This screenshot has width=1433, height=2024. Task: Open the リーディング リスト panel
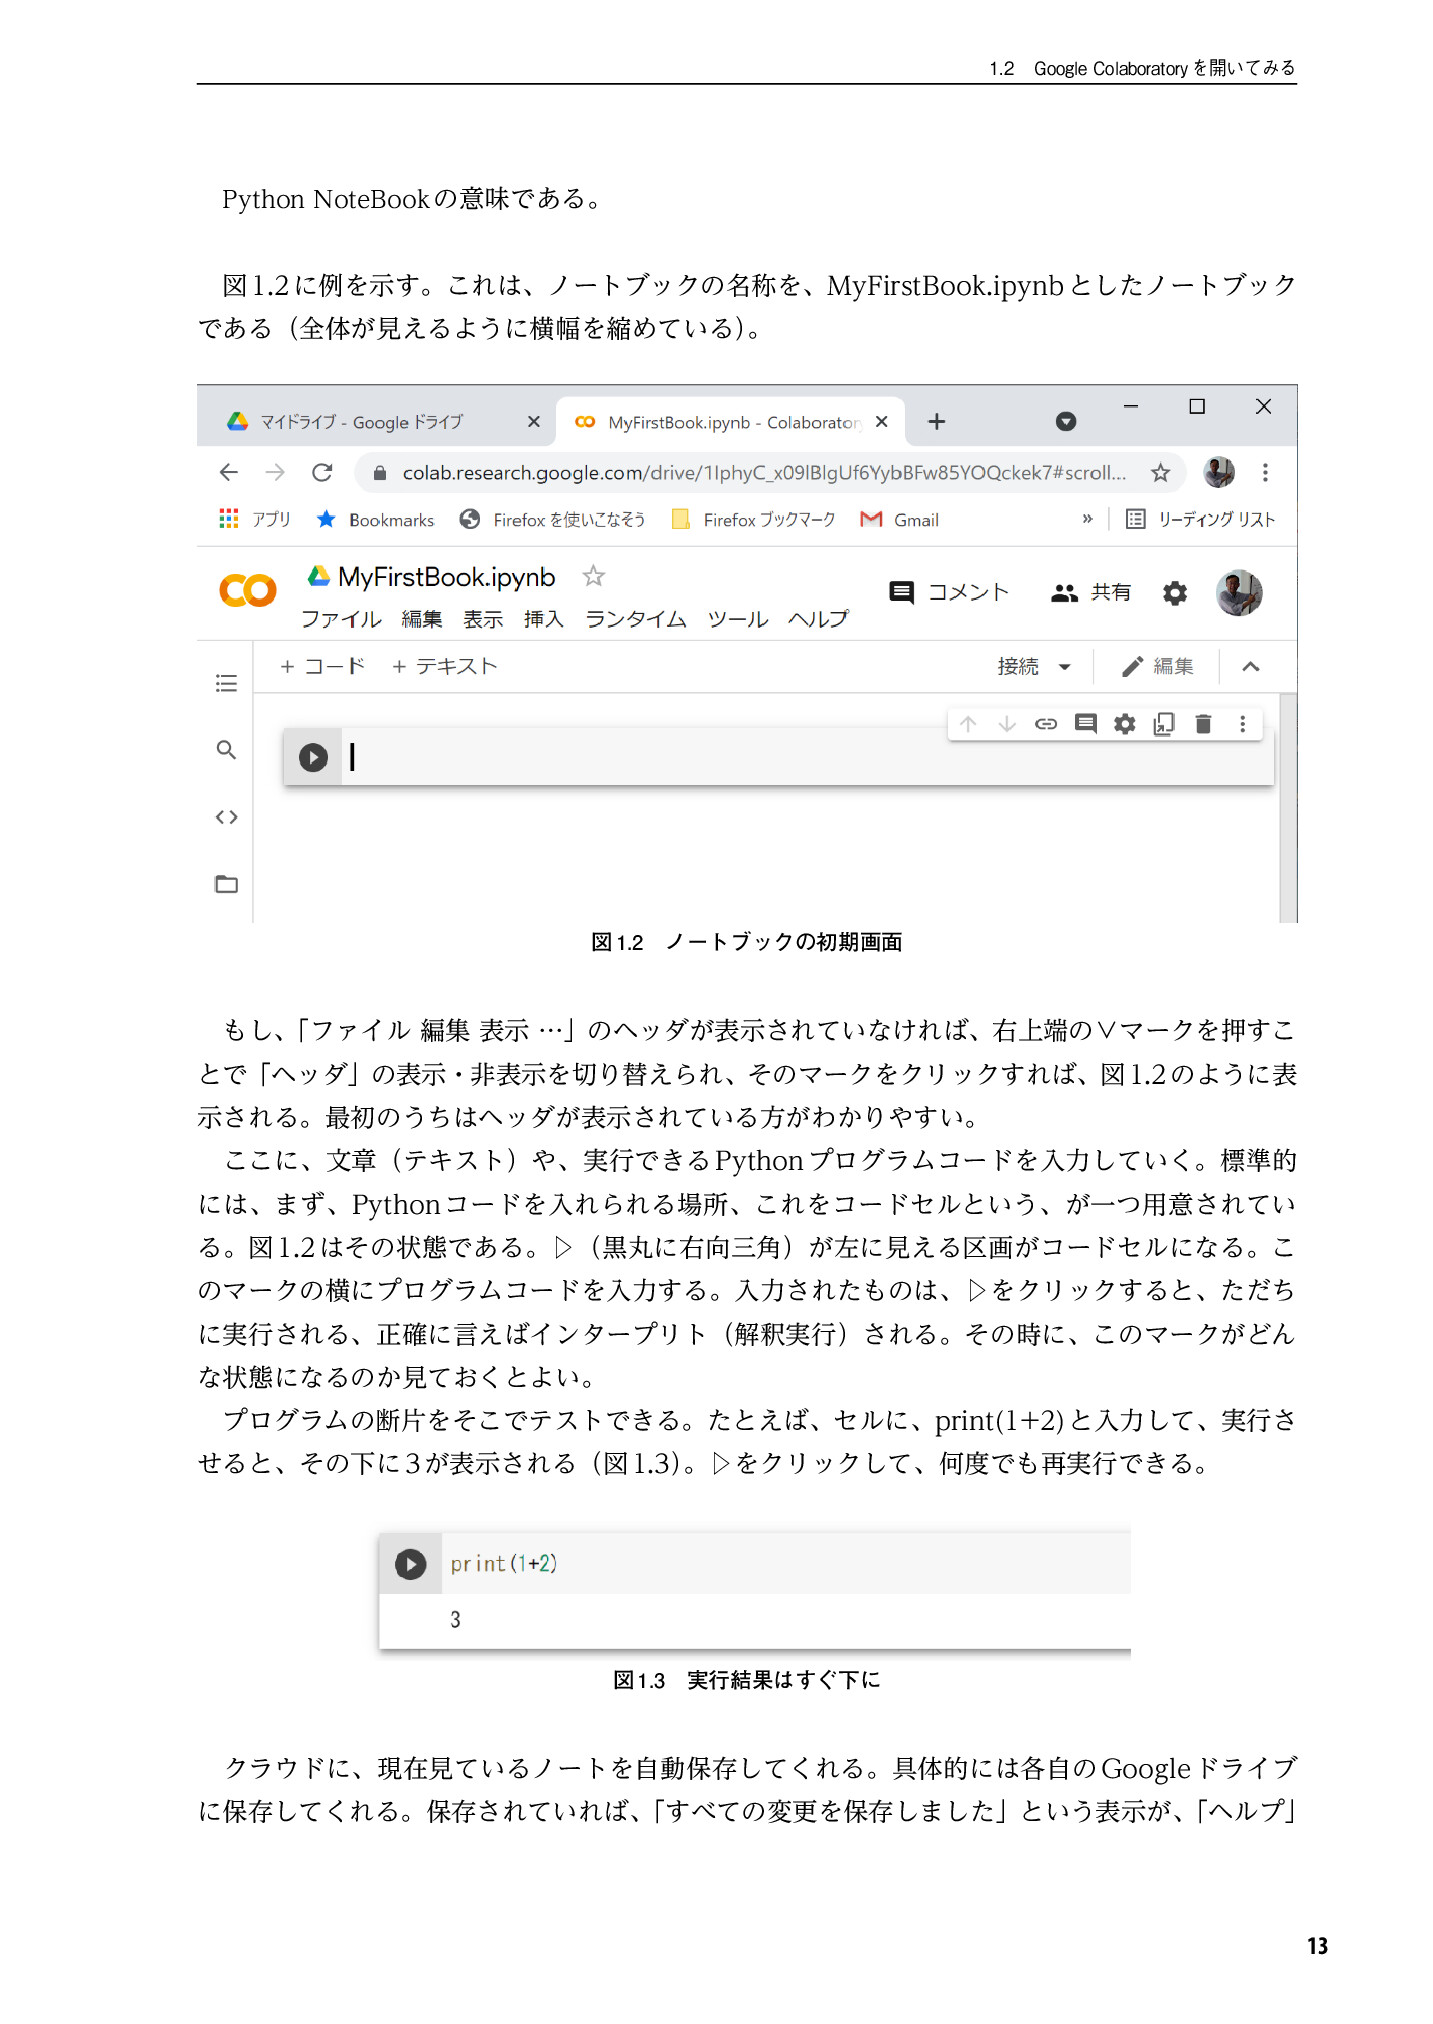(1200, 519)
